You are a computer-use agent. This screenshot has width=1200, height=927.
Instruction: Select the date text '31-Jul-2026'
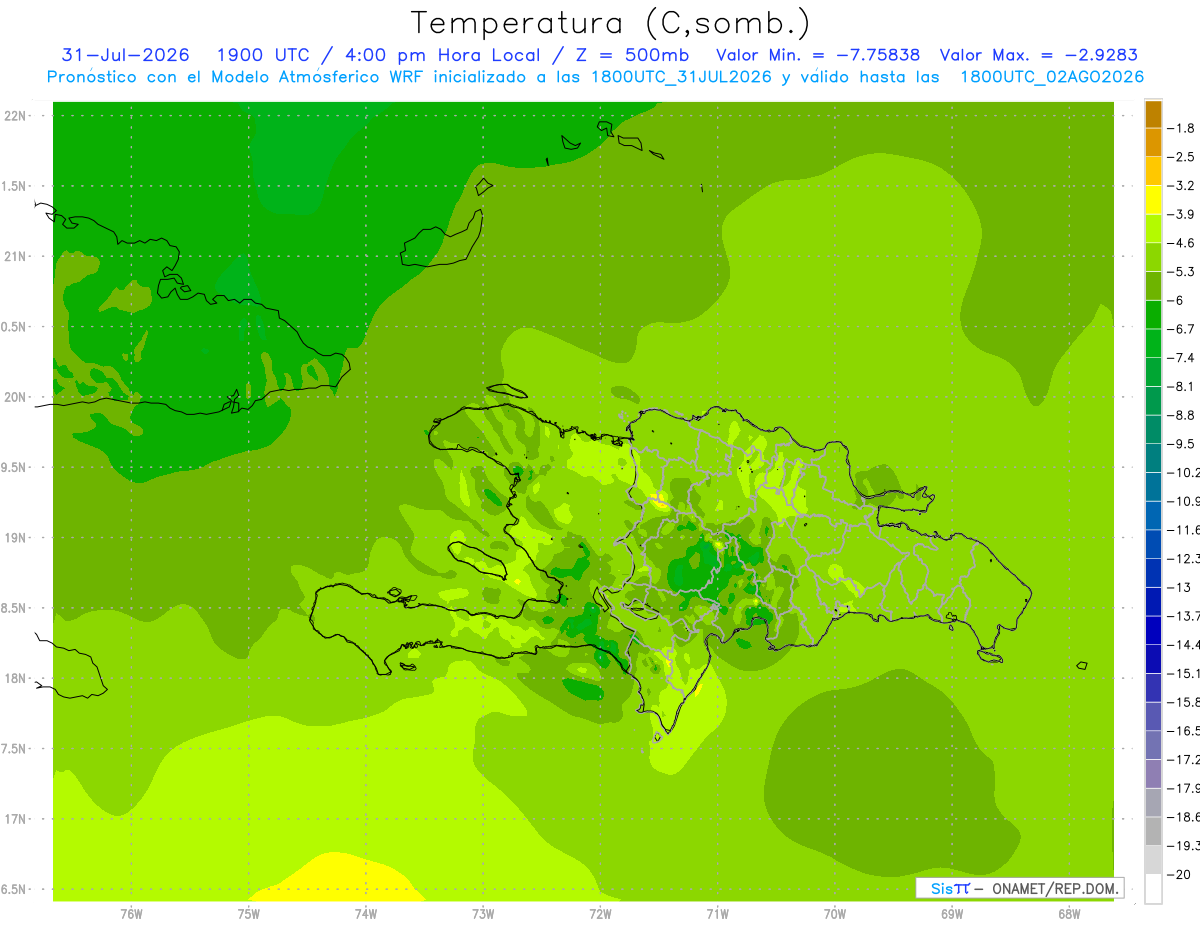(x=126, y=55)
